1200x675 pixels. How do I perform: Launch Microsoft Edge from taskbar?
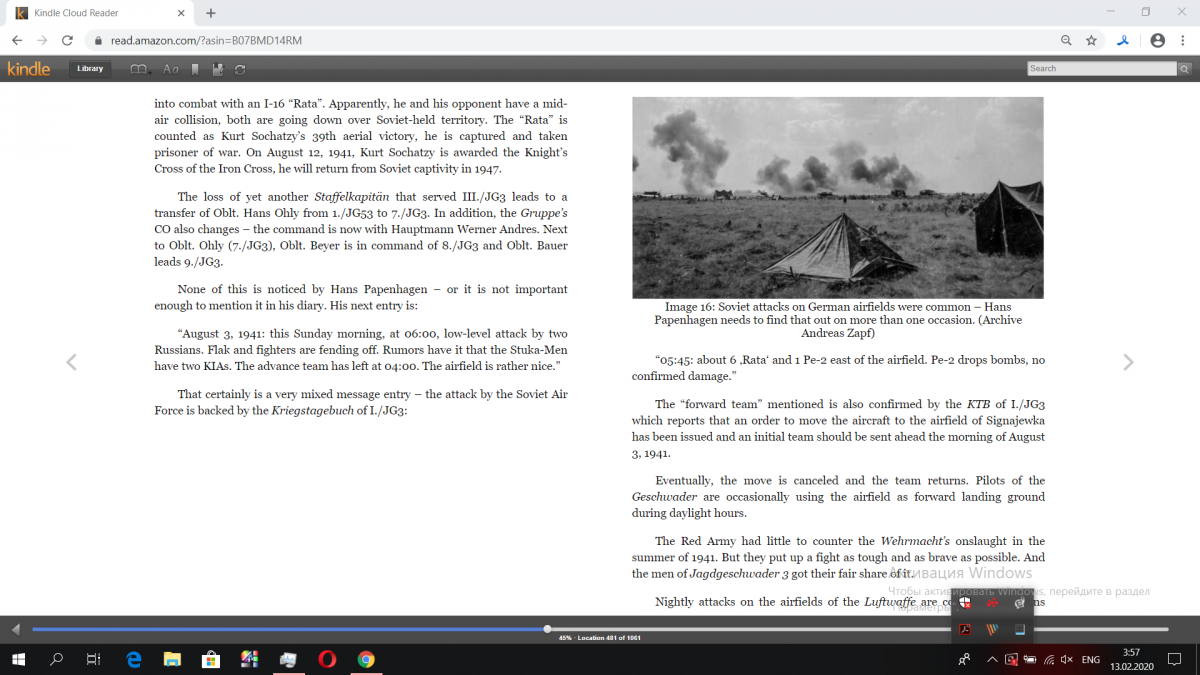[x=133, y=659]
